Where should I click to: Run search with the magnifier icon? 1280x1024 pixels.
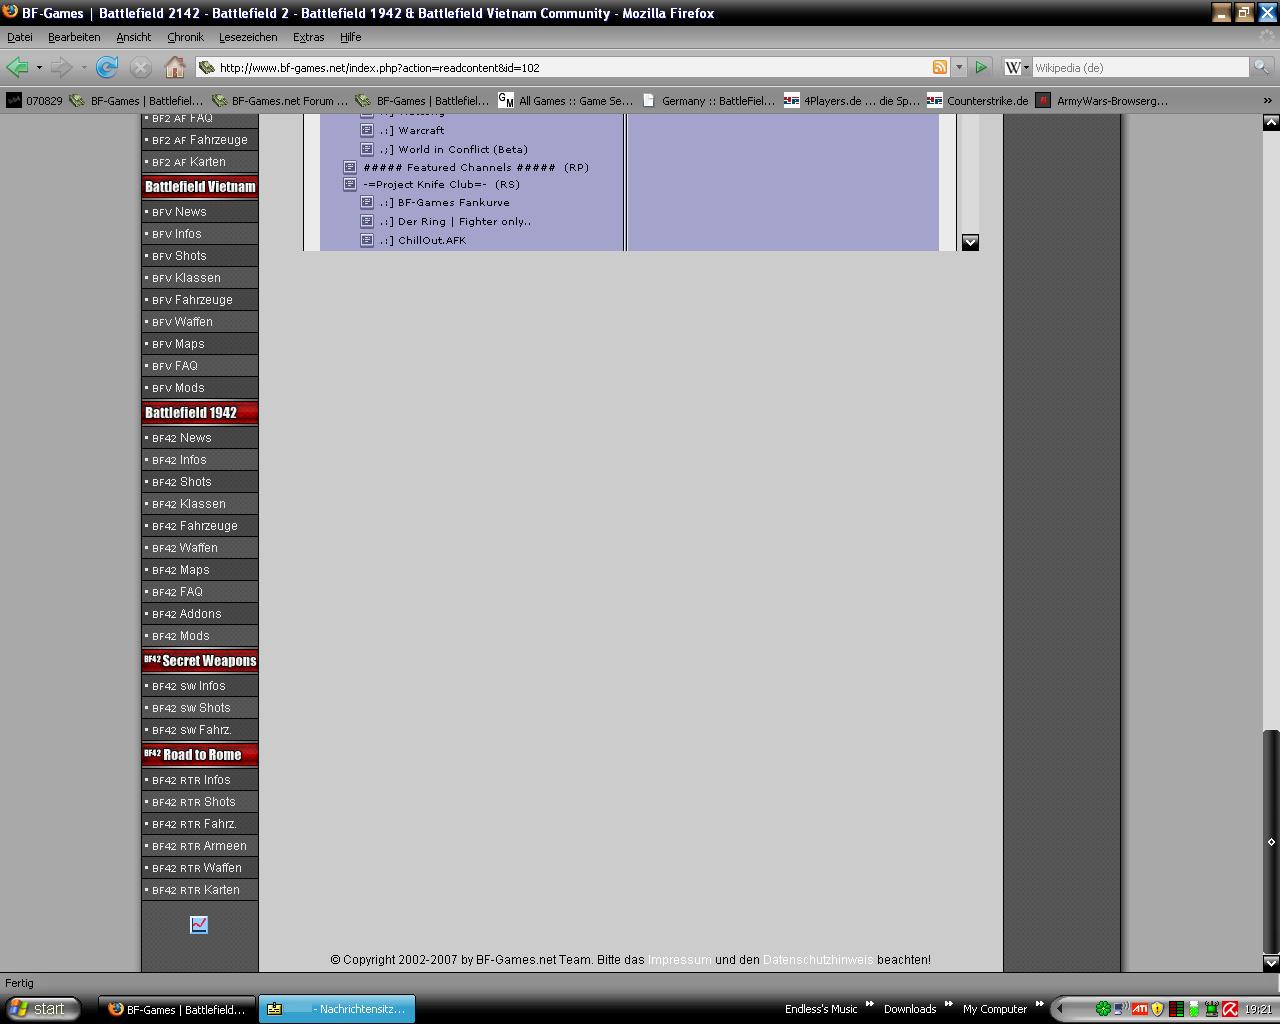1261,67
